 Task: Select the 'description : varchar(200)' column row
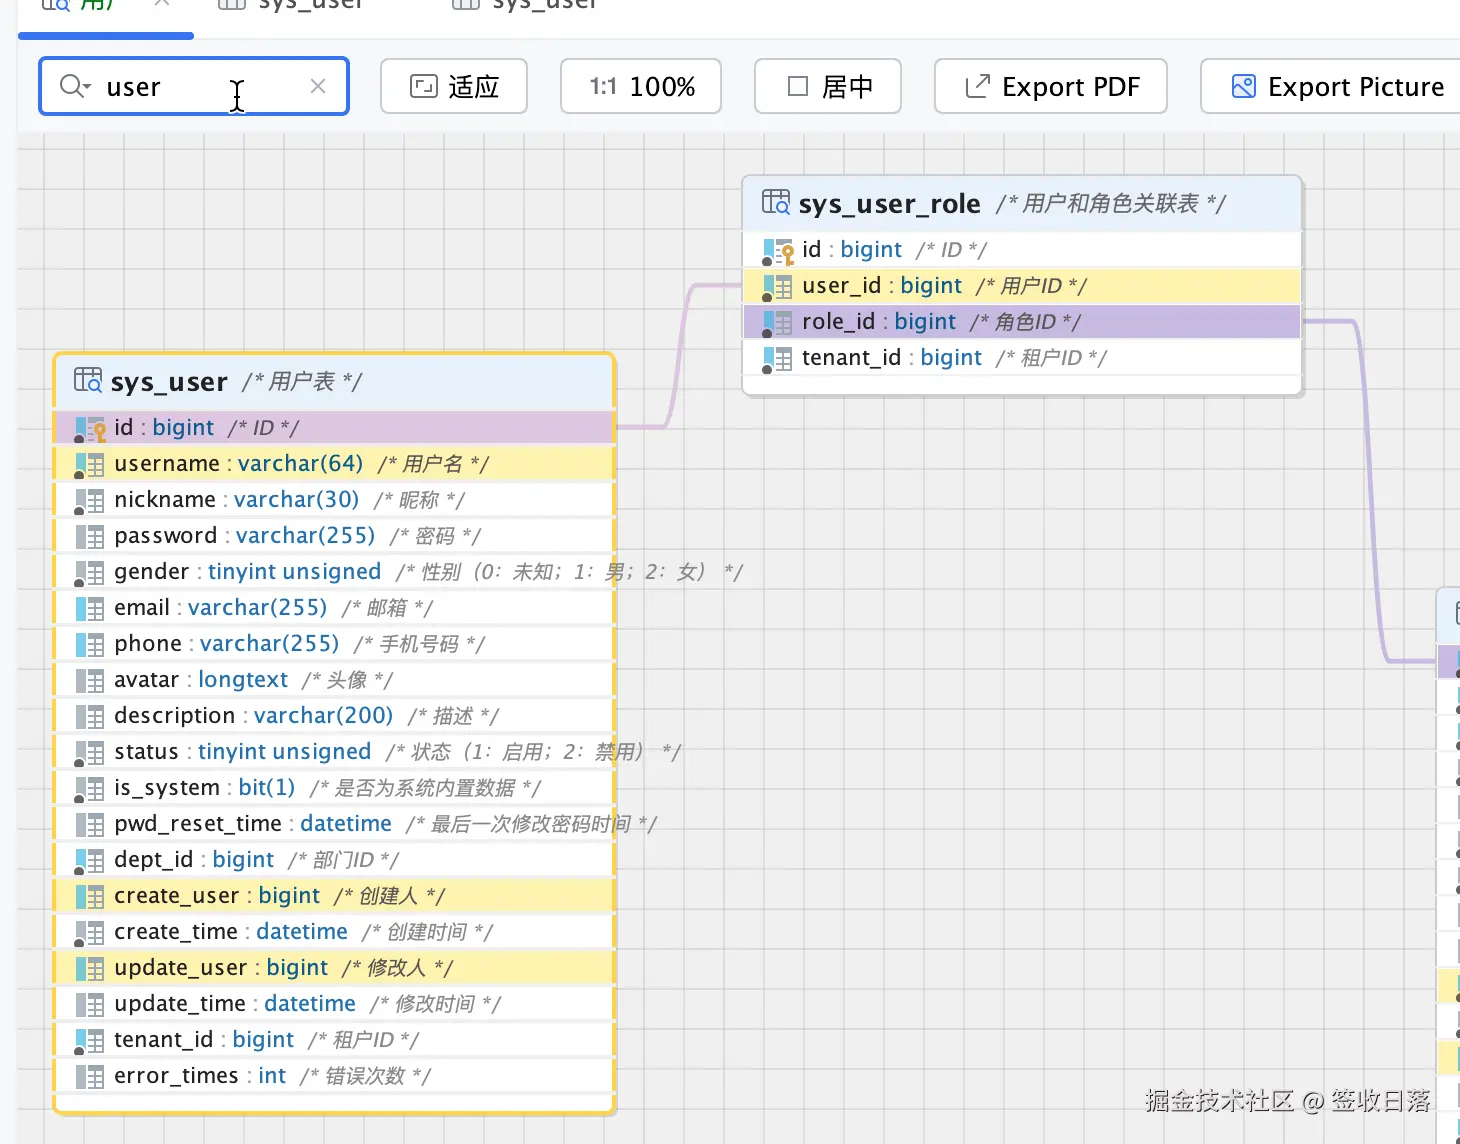click(335, 716)
